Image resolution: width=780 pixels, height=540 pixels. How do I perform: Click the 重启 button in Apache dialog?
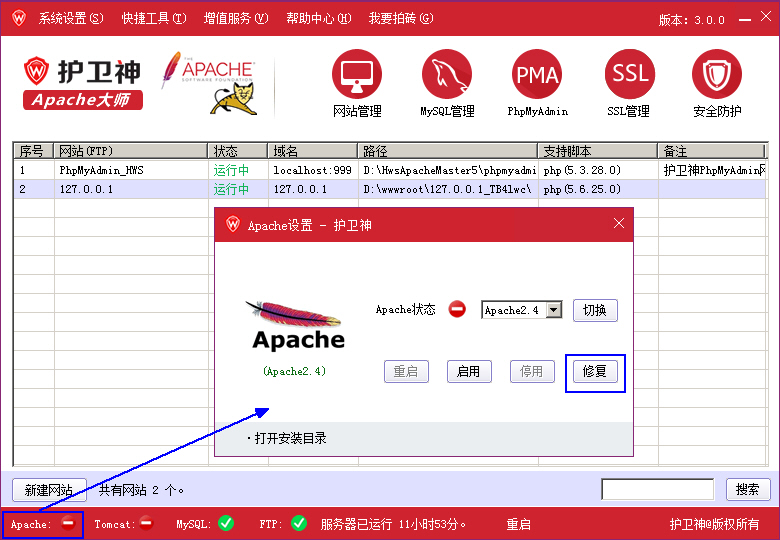(406, 371)
